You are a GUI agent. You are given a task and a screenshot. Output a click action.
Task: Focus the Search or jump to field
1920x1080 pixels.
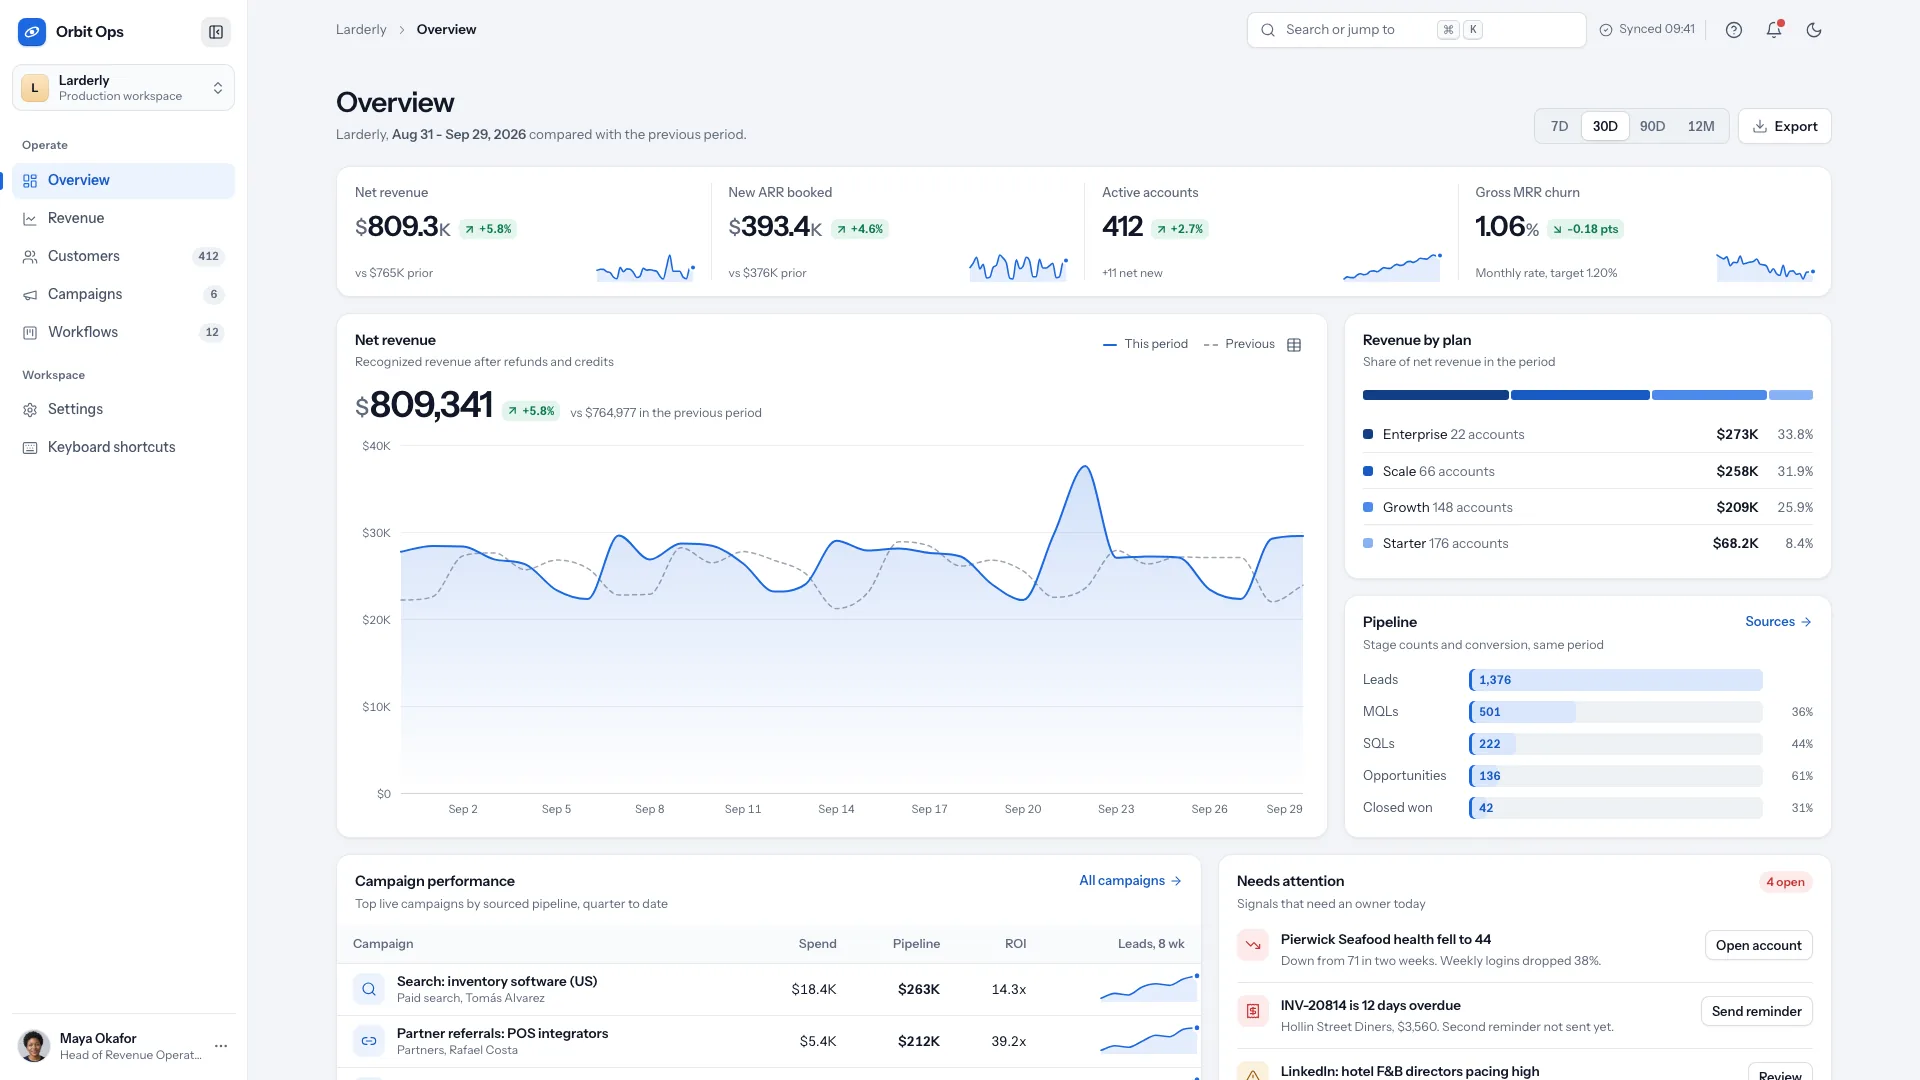(x=1416, y=30)
